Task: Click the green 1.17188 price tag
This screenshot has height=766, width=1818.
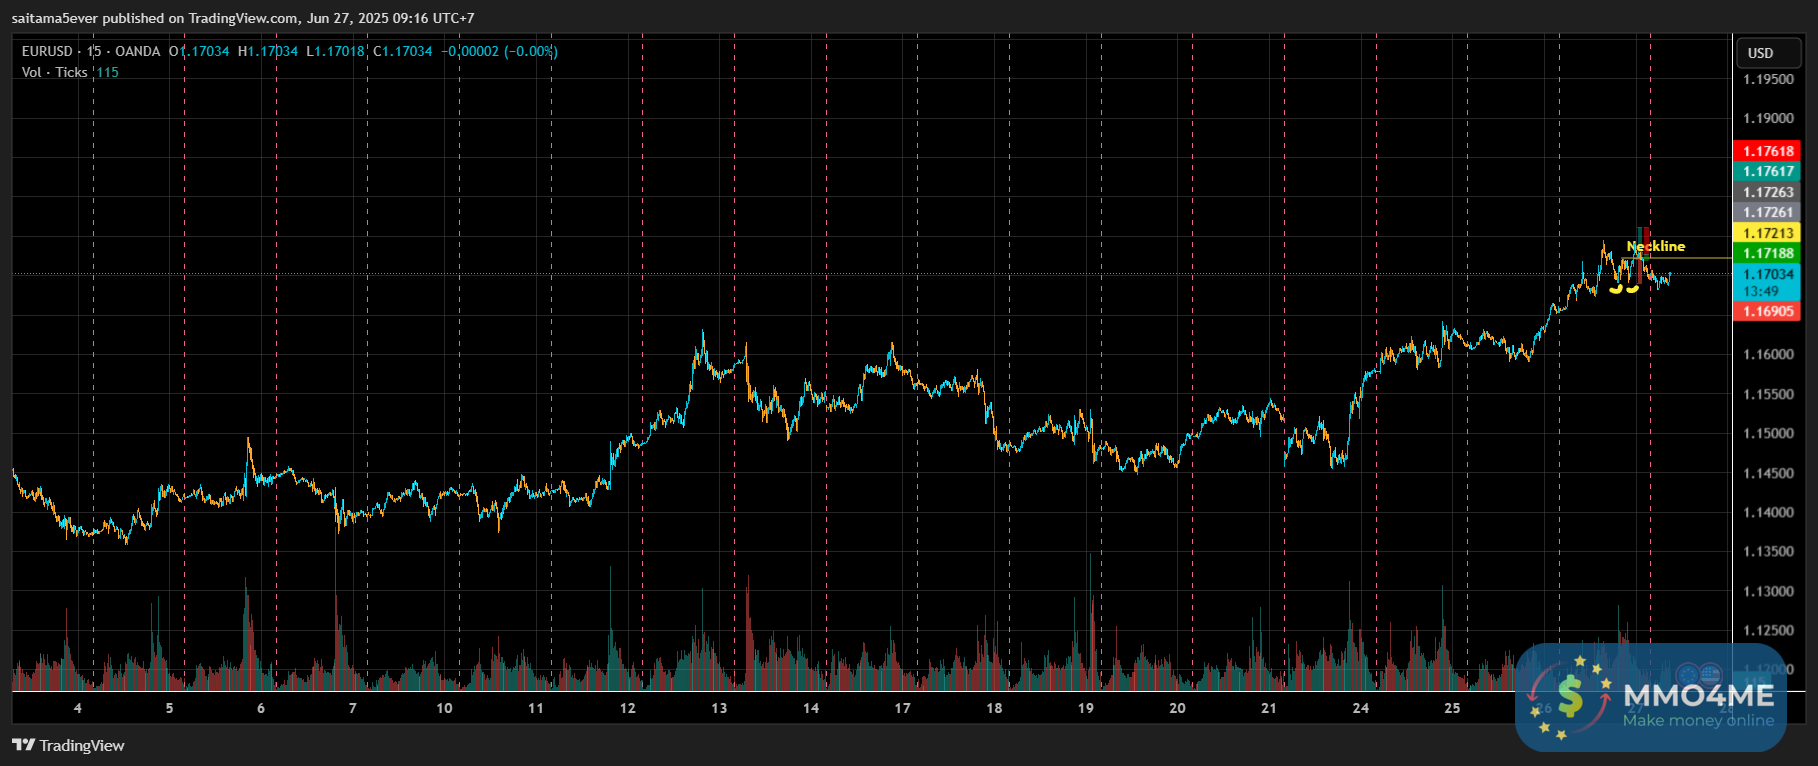Action: coord(1767,253)
